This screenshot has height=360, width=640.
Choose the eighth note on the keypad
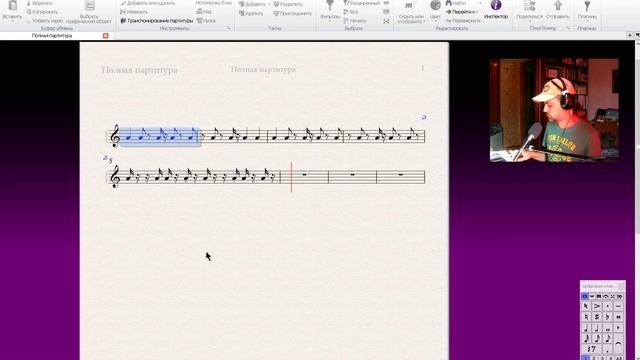click(607, 339)
